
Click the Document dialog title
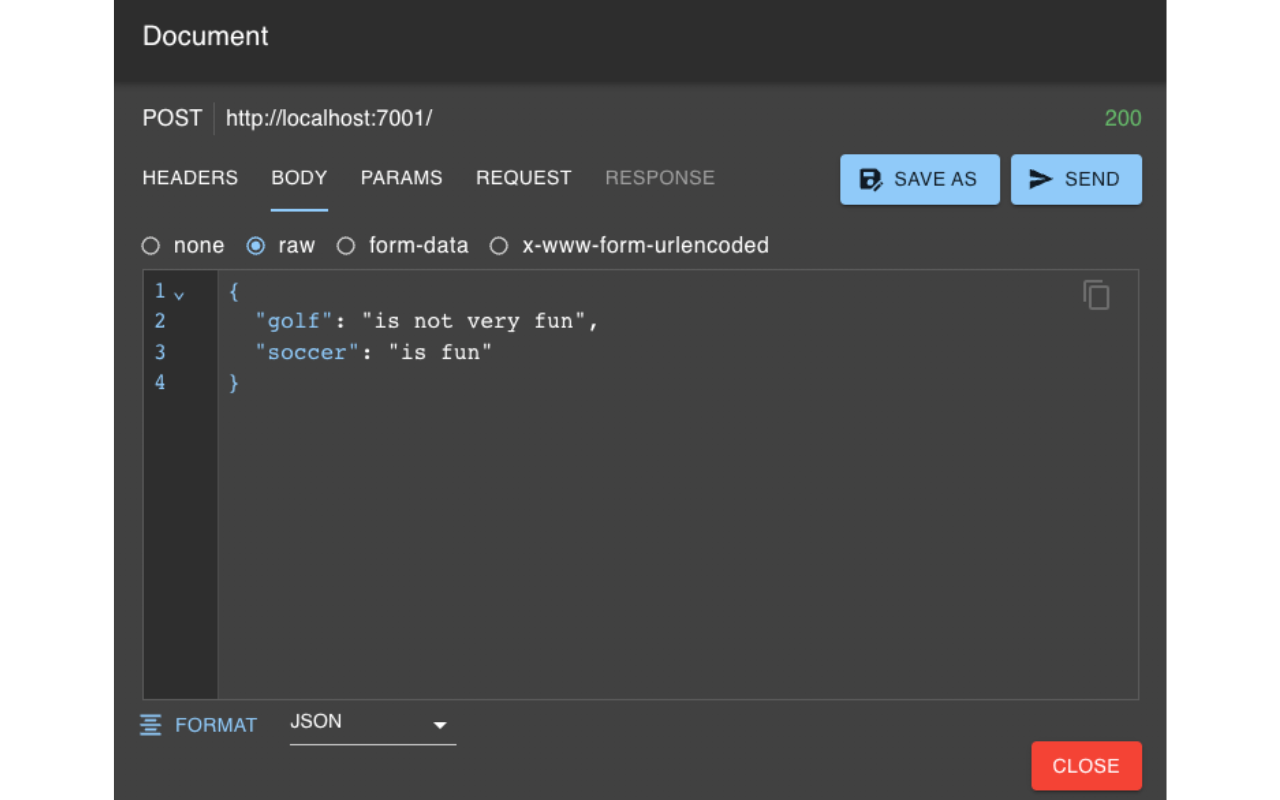tap(205, 36)
